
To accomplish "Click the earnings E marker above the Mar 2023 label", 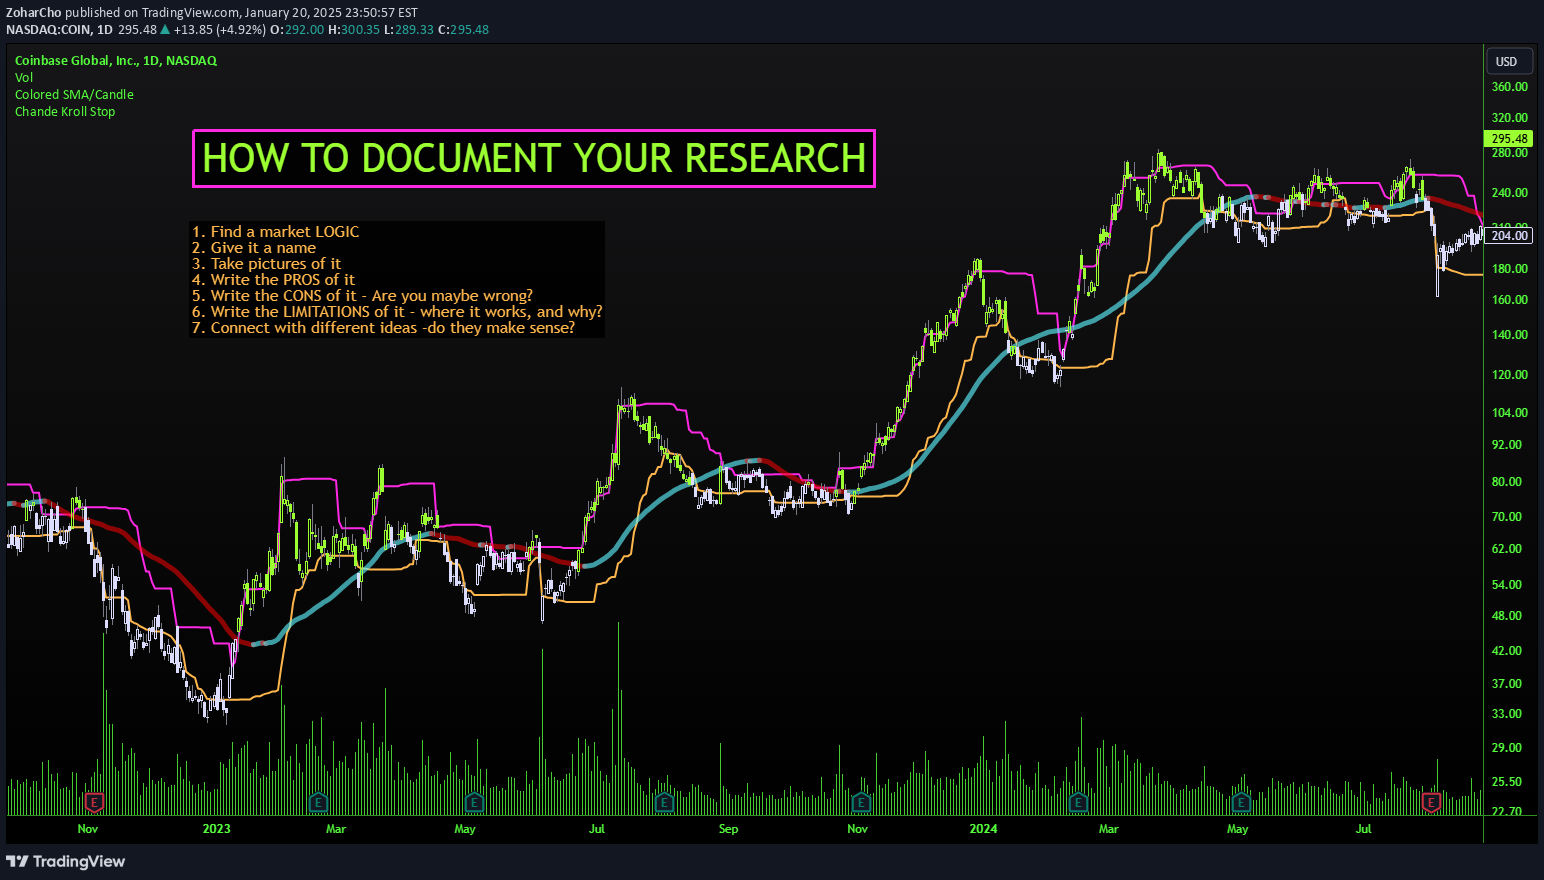I will pyautogui.click(x=318, y=802).
